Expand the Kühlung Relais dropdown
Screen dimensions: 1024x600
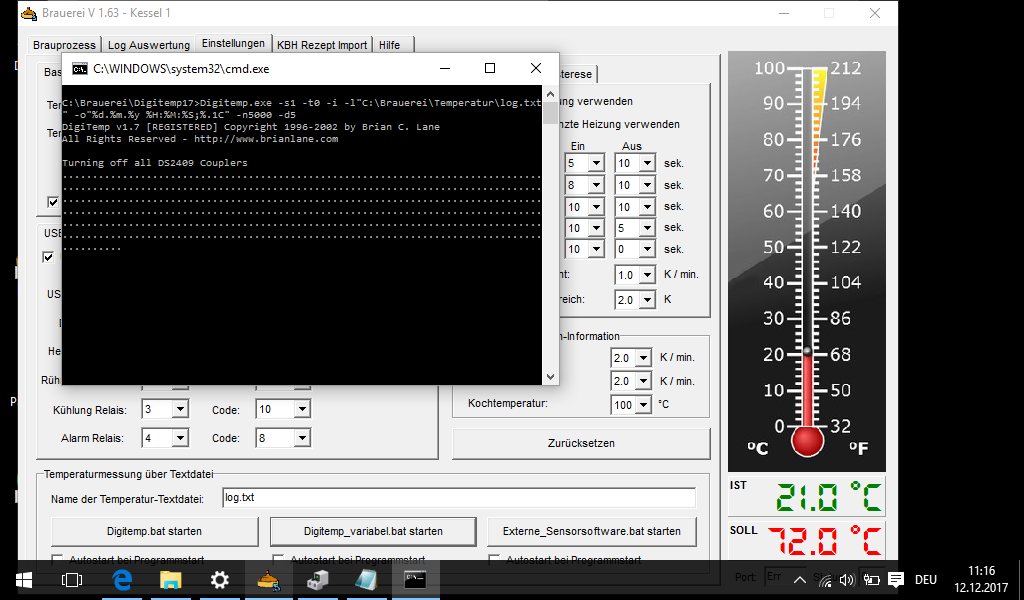click(180, 409)
